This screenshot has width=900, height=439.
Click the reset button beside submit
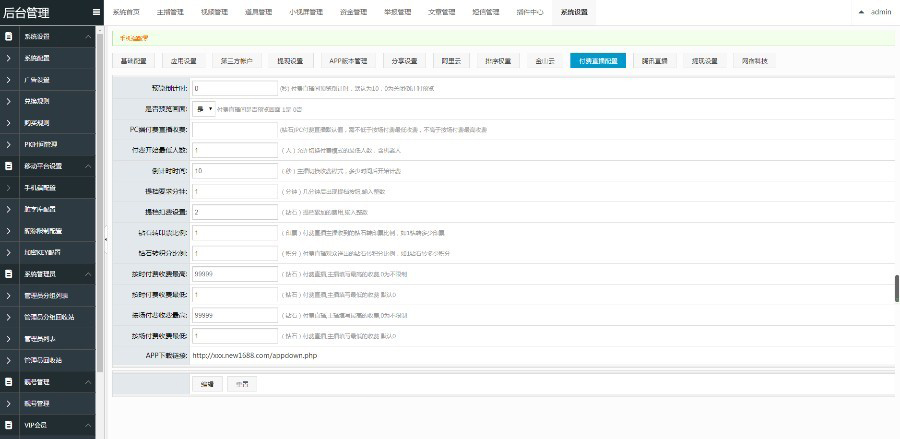point(242,384)
